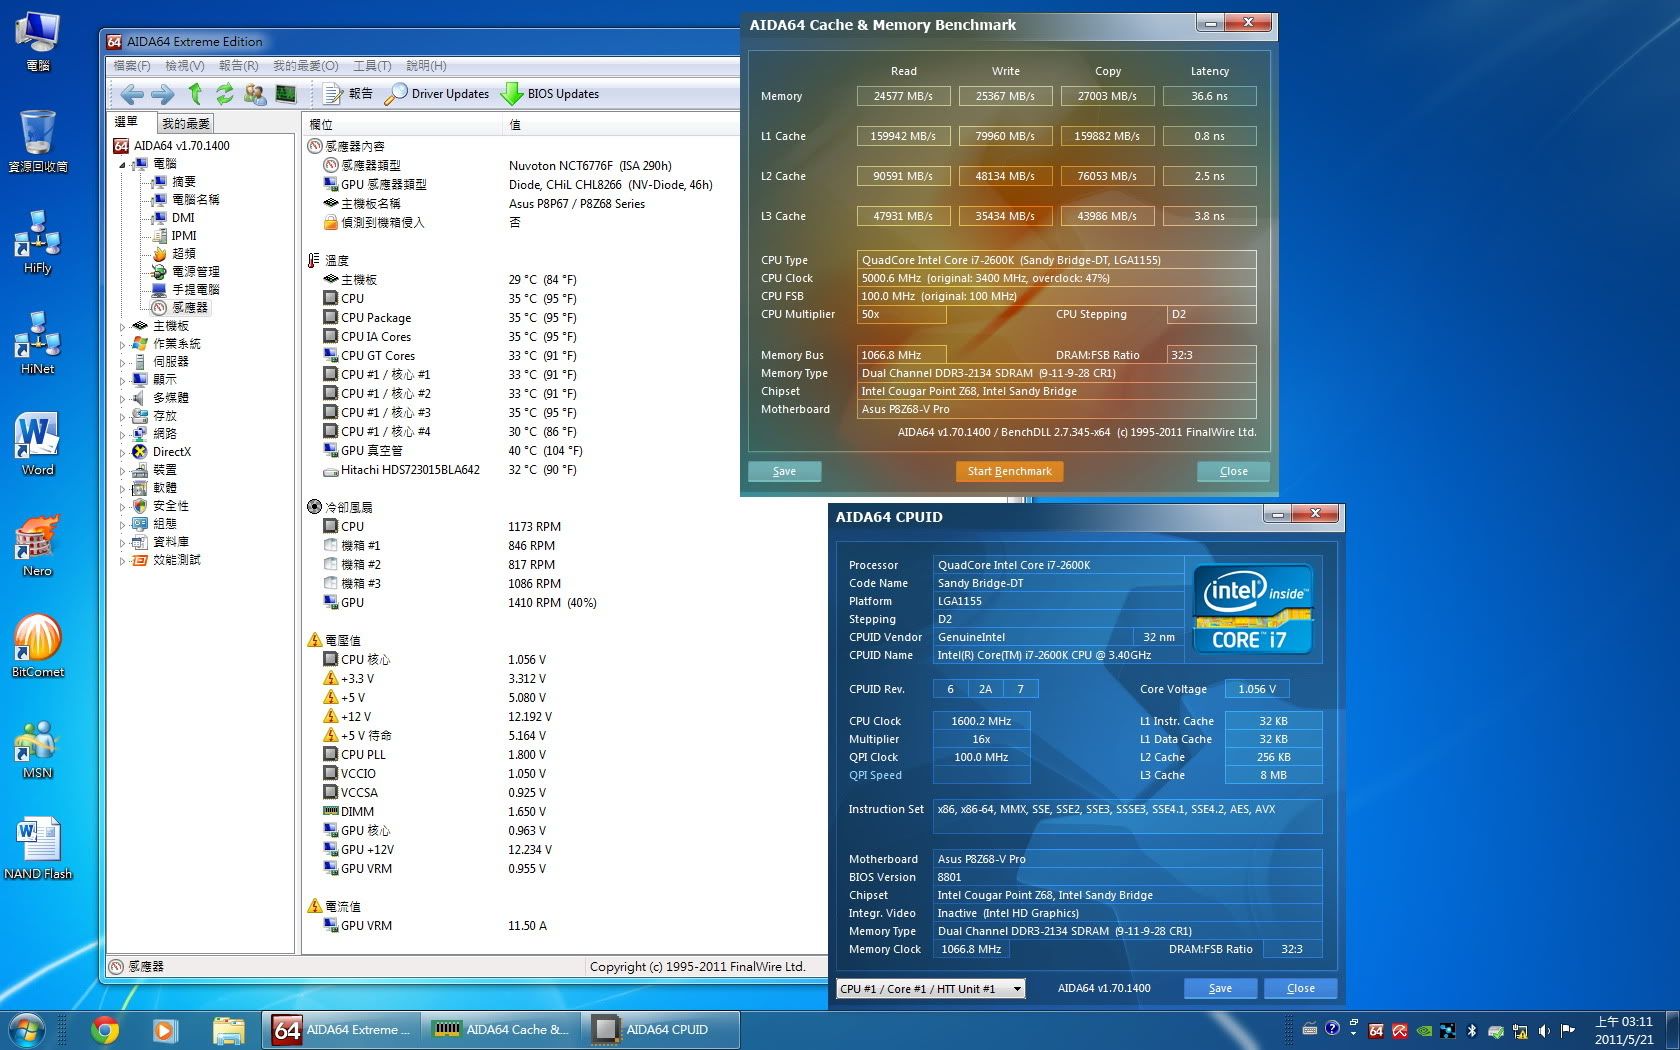Switch to the 我的最愛 tab

186,123
